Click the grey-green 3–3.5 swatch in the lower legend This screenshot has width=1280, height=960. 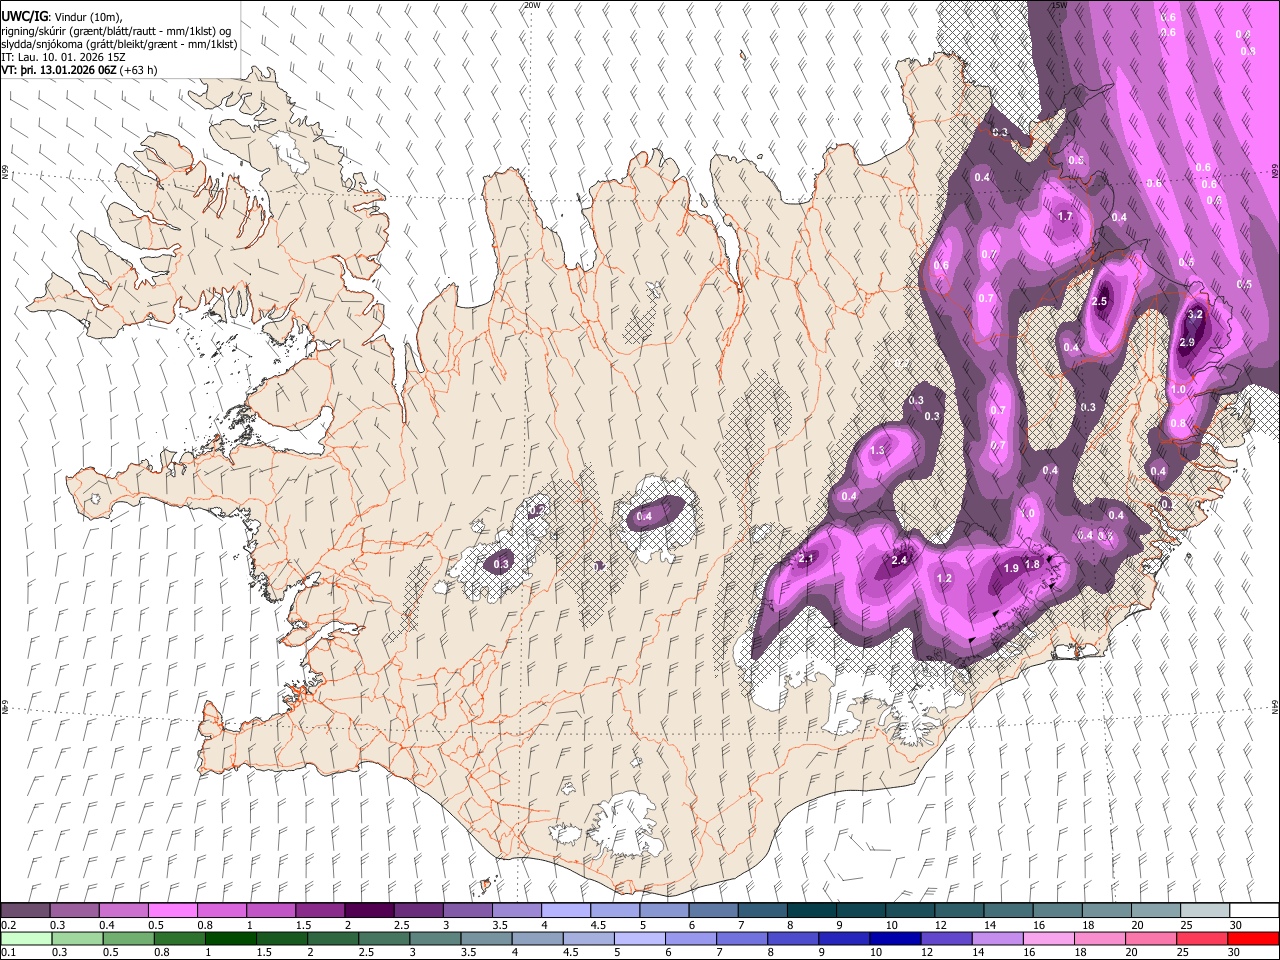(x=434, y=938)
